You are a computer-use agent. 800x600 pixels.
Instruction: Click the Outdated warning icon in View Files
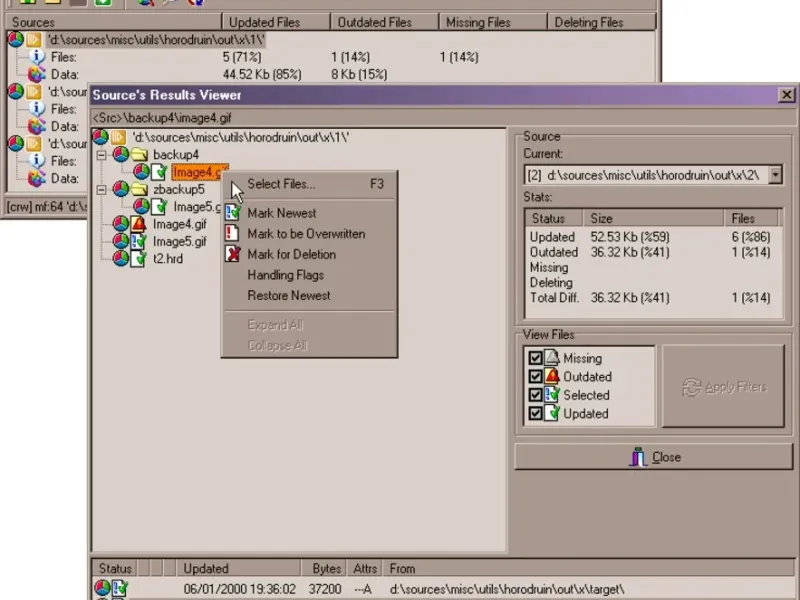tap(552, 376)
